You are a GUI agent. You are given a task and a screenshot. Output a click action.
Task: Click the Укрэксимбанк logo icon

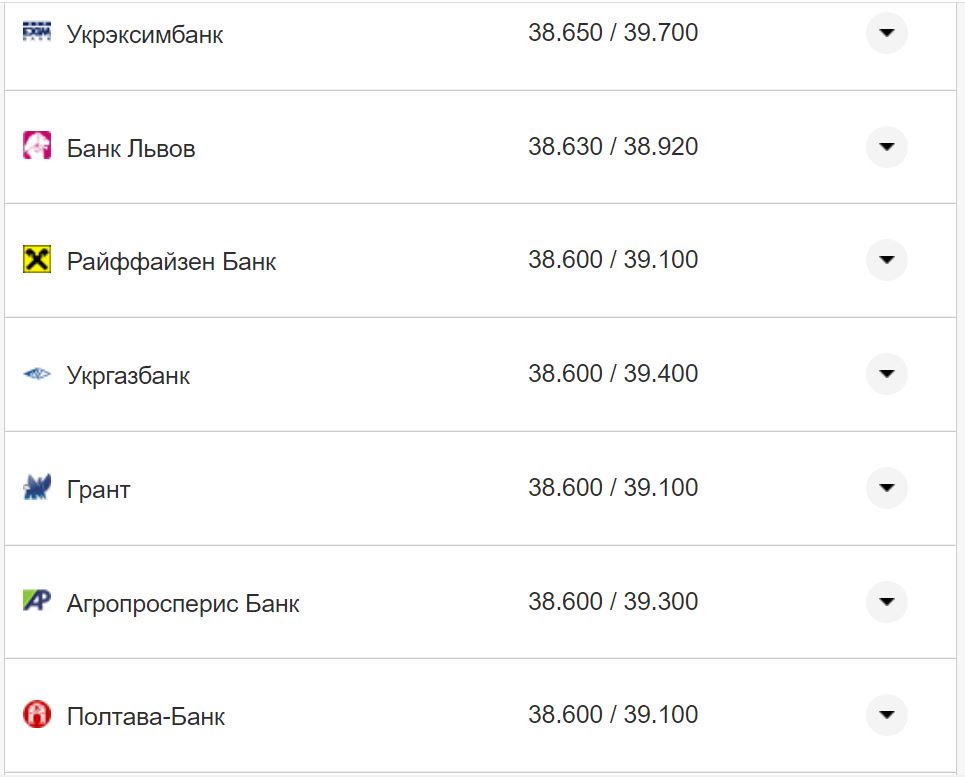tap(36, 32)
